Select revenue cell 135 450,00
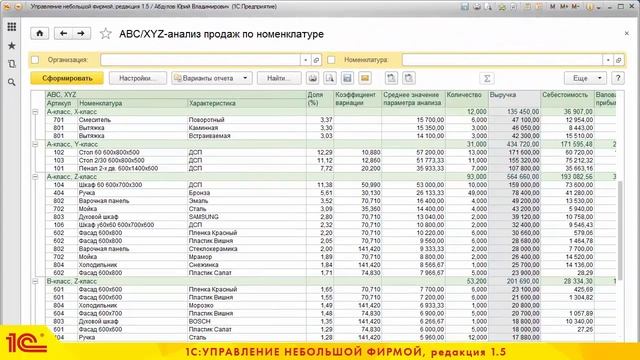 pos(514,112)
